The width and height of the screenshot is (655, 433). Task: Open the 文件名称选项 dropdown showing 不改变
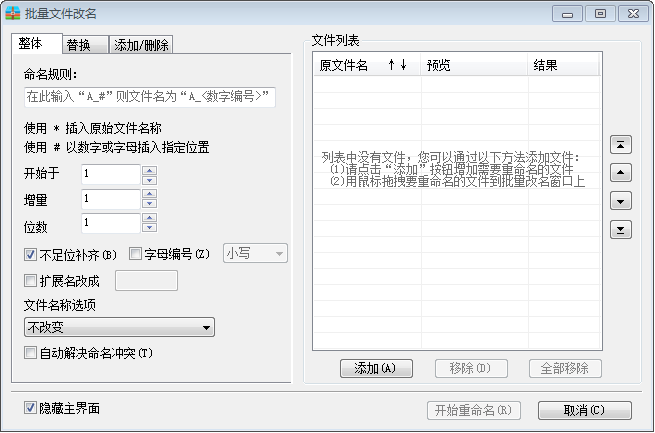coord(119,327)
